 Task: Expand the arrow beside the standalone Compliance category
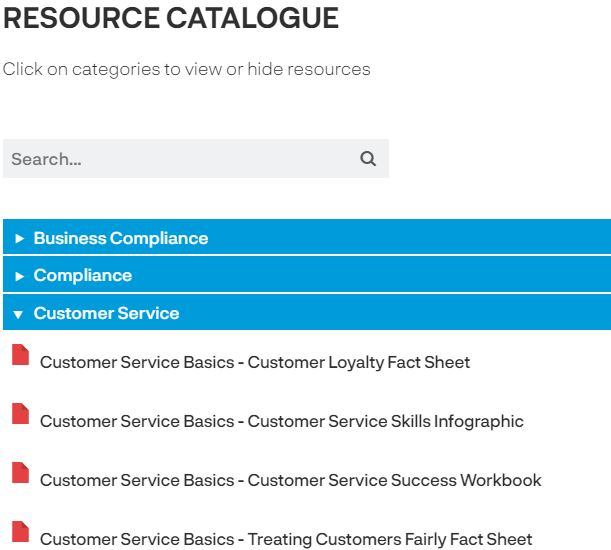click(x=19, y=276)
